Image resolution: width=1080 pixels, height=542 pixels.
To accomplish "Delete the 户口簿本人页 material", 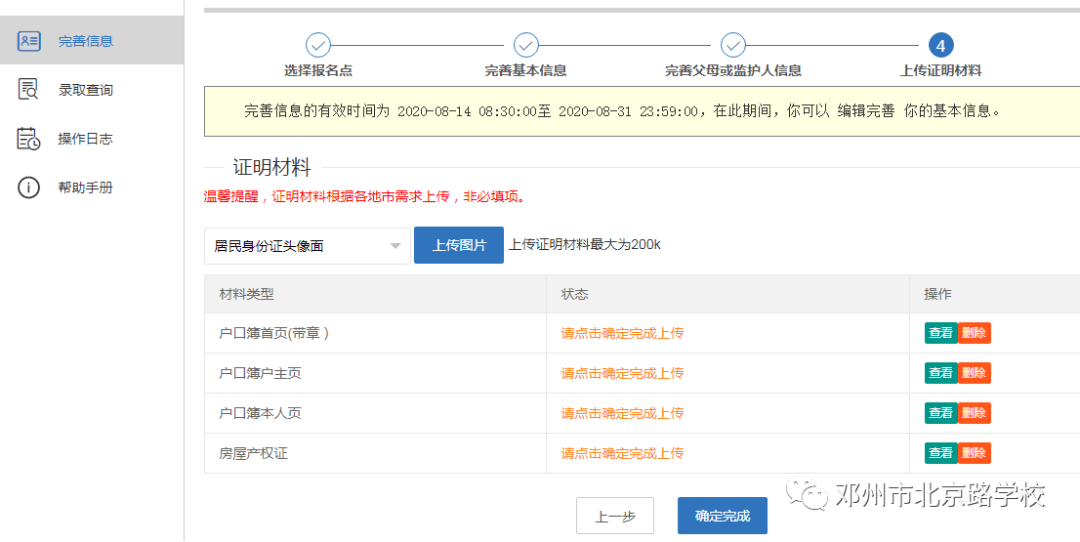I will pos(974,413).
